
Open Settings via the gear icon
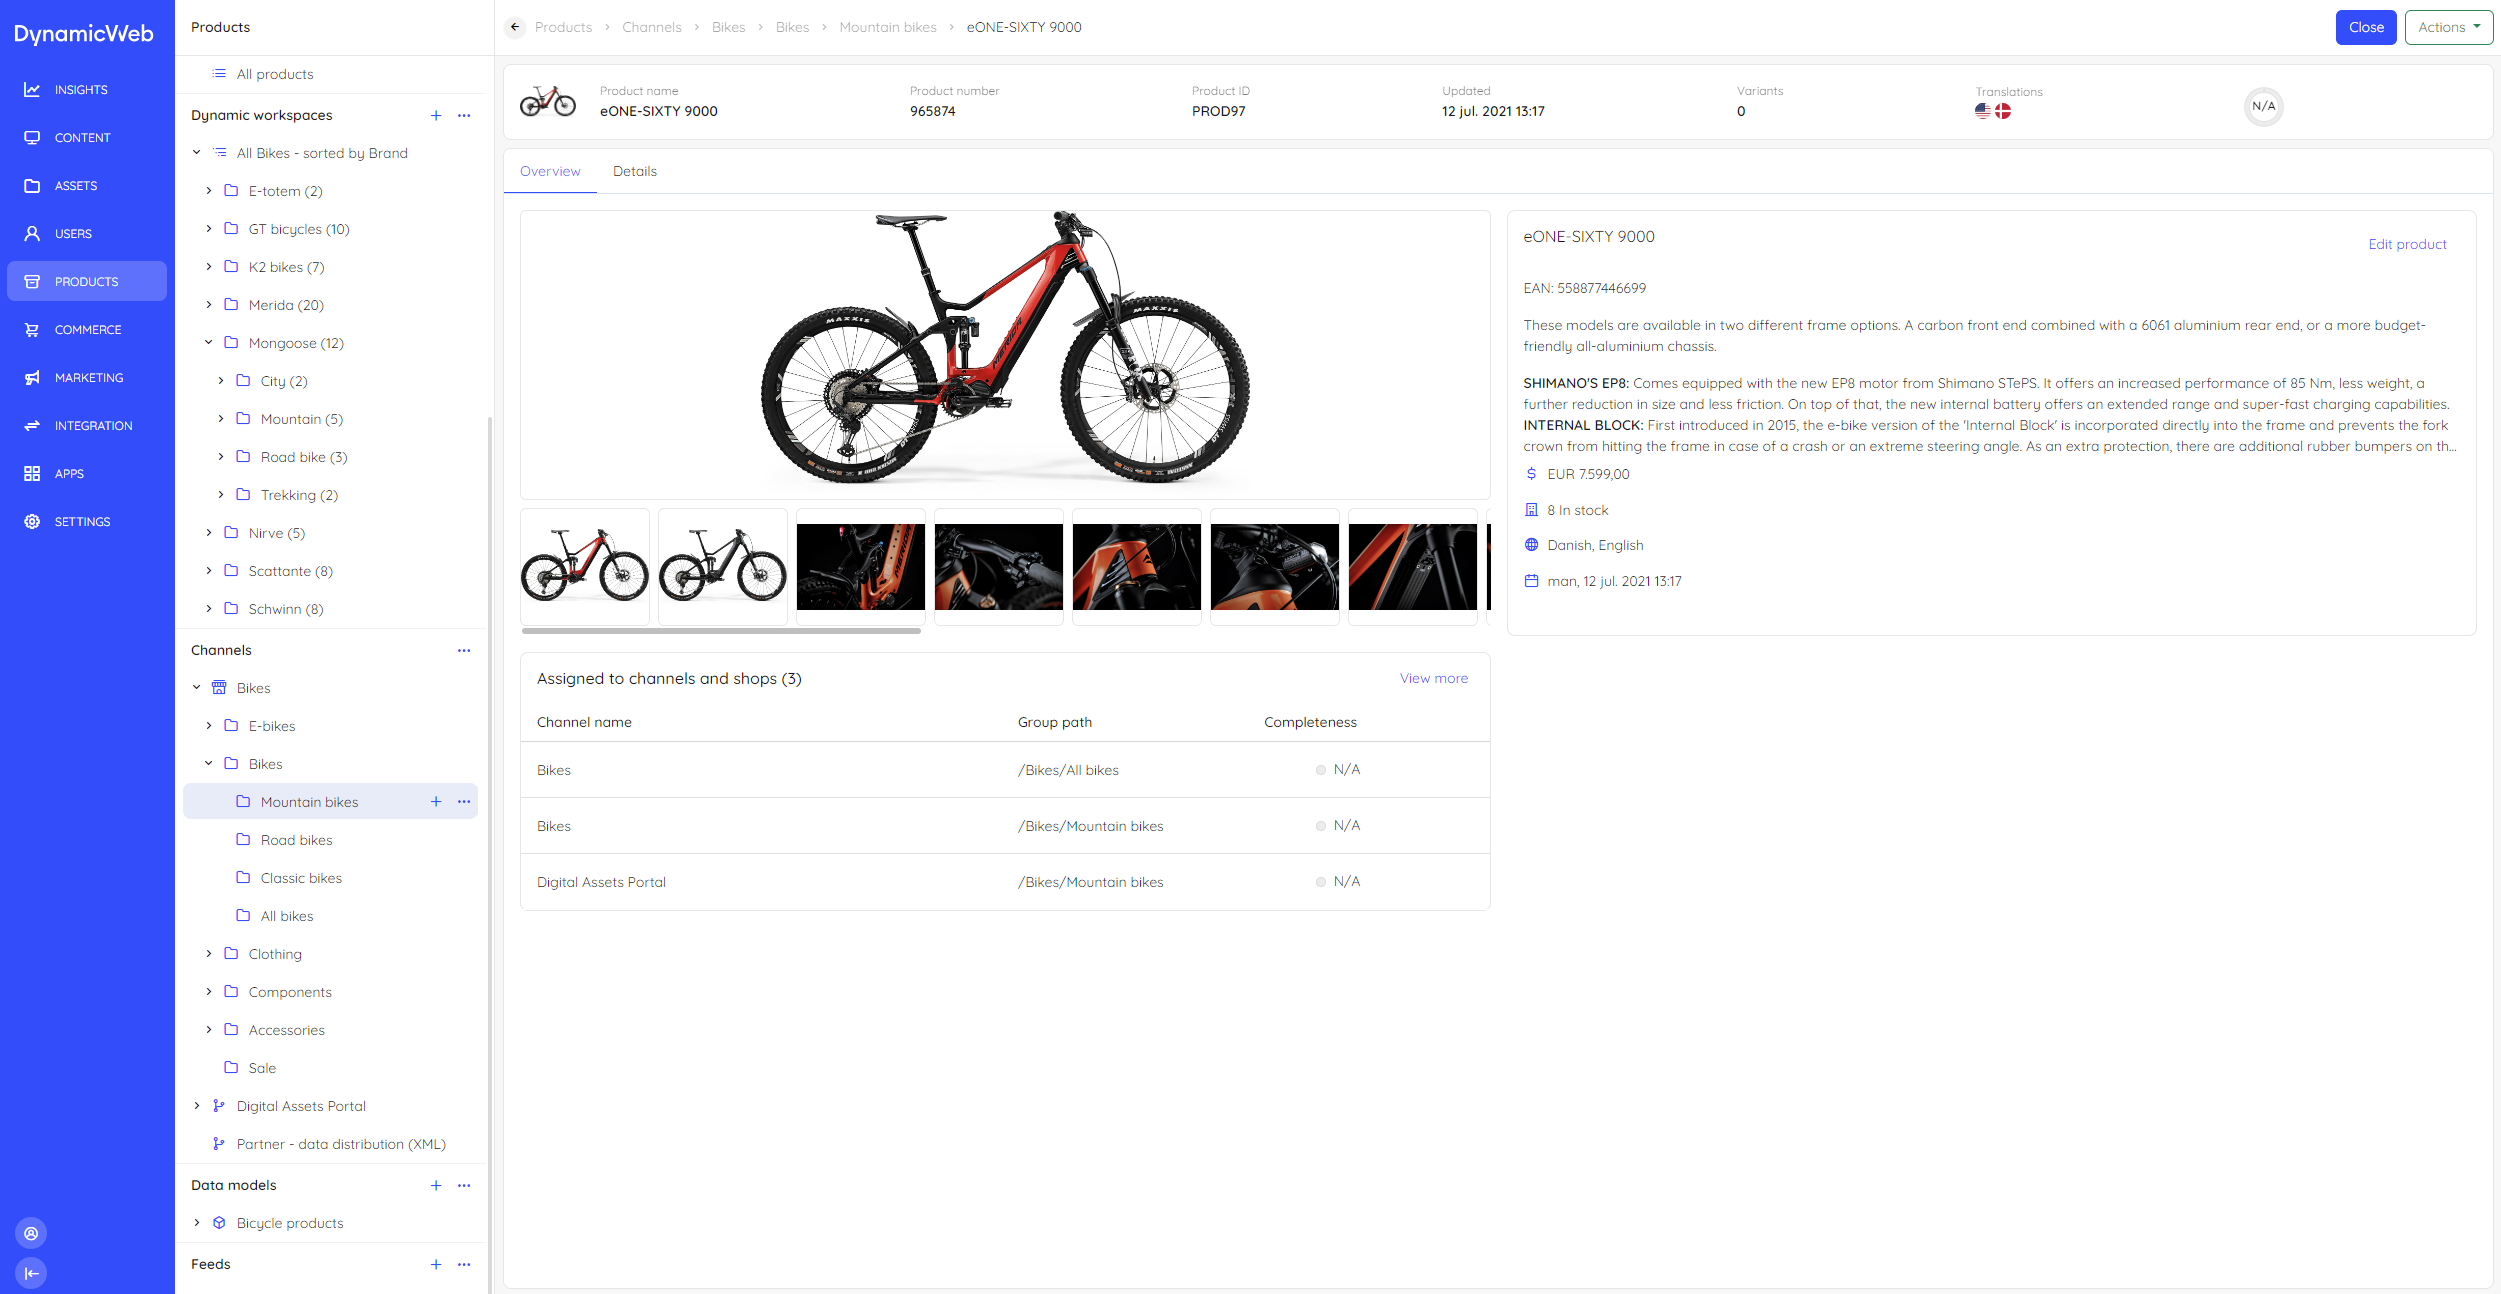point(31,521)
